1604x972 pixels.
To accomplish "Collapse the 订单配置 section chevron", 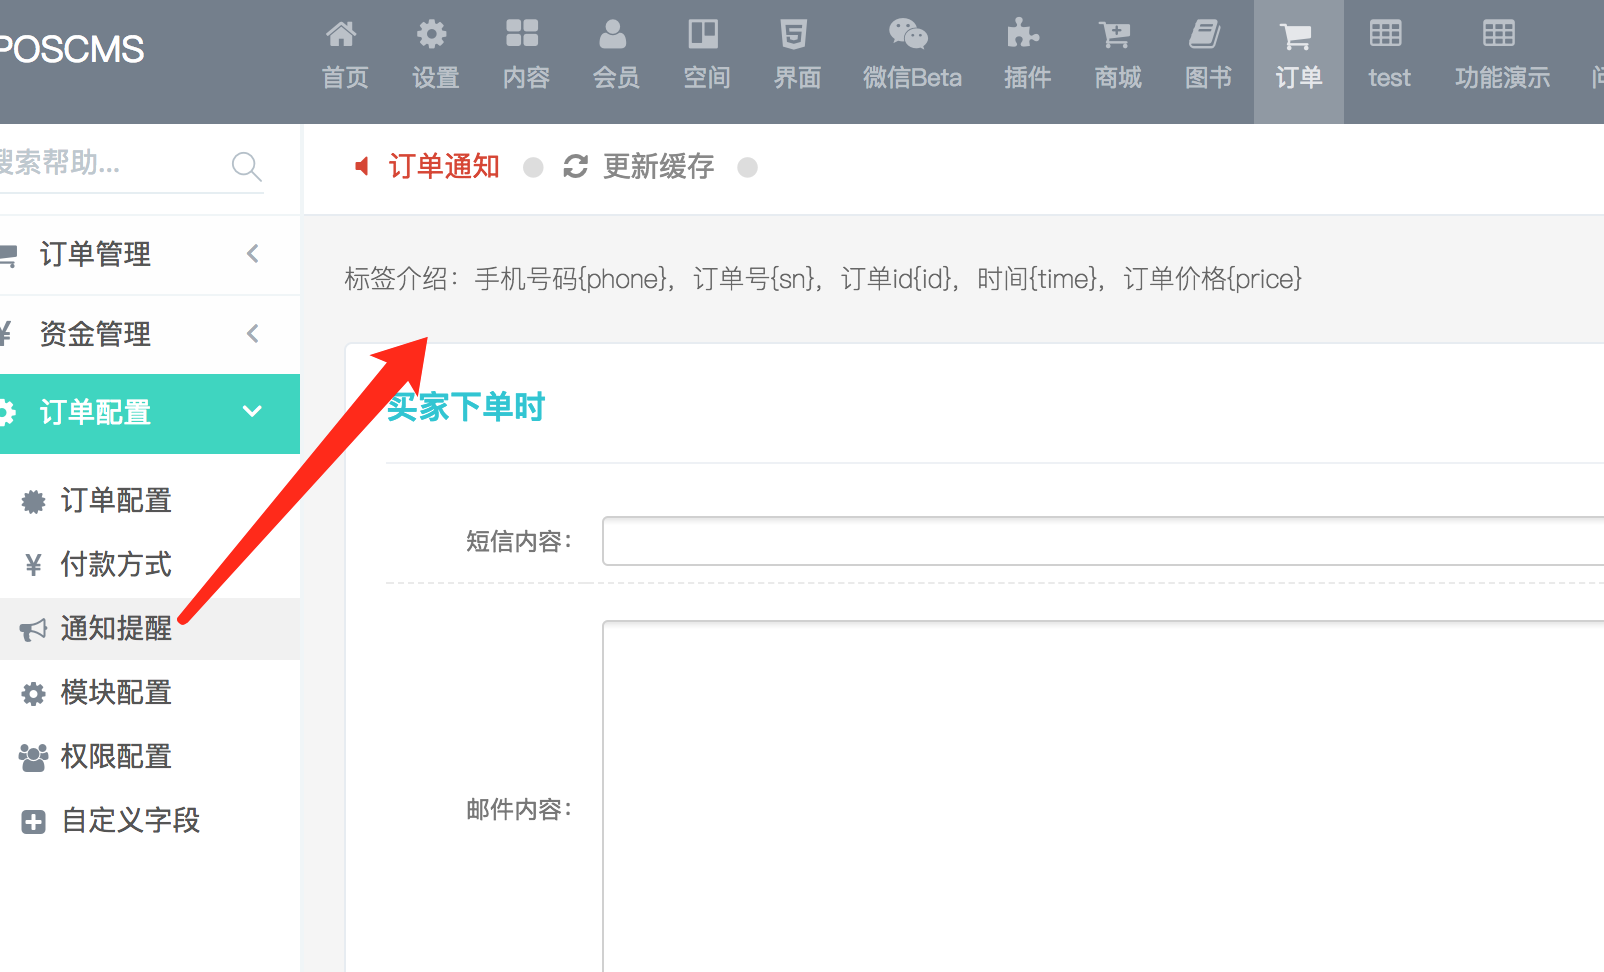I will pos(253,411).
